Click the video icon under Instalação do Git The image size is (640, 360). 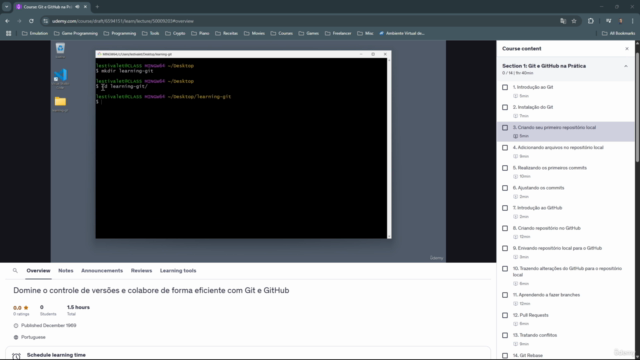pos(516,116)
